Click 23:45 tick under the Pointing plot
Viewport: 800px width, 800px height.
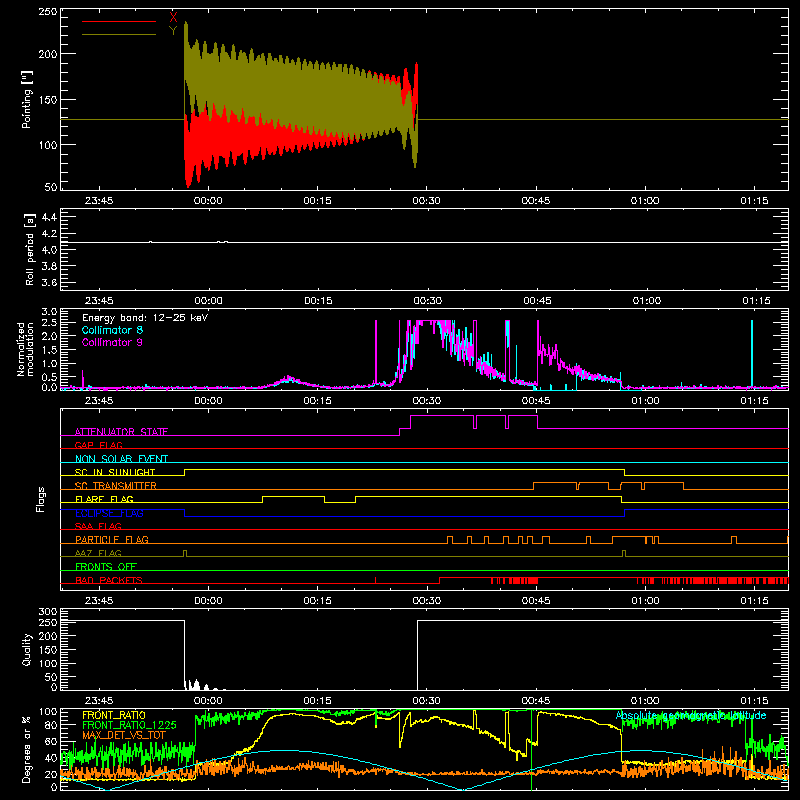click(x=99, y=201)
